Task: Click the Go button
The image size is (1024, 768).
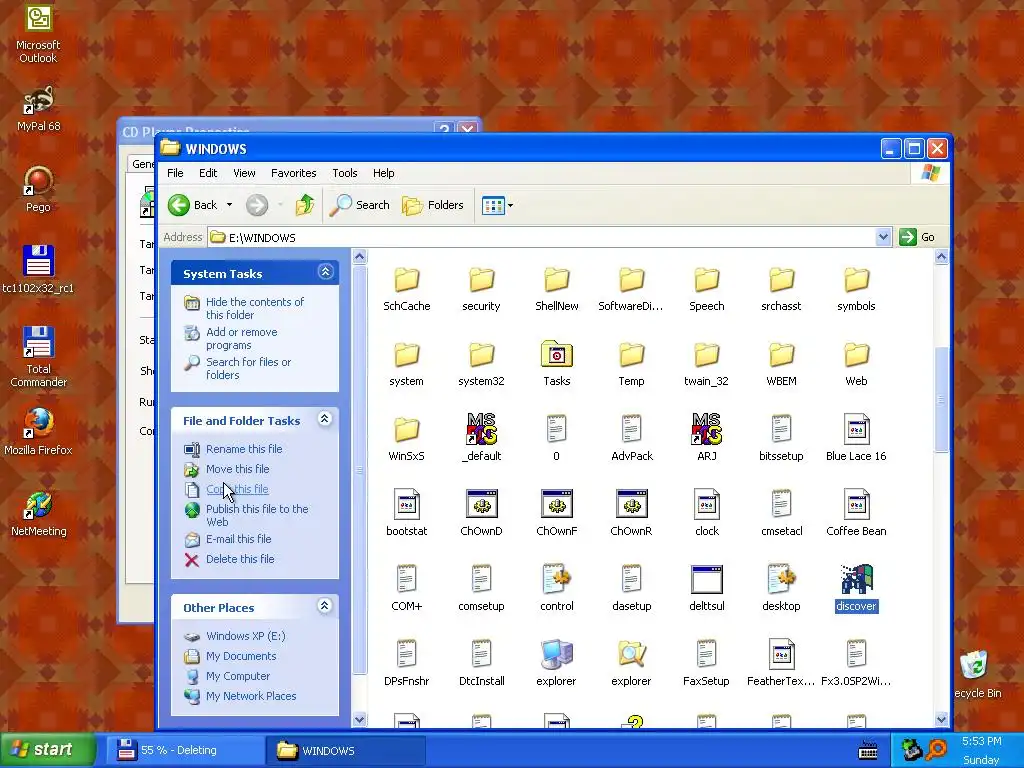Action: click(918, 237)
